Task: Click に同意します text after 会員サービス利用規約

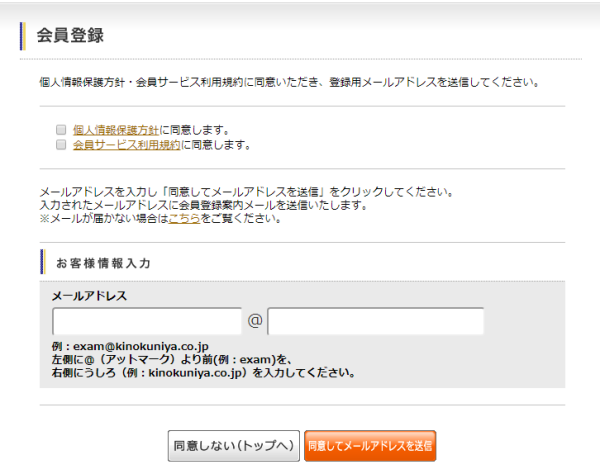Action: click(215, 145)
